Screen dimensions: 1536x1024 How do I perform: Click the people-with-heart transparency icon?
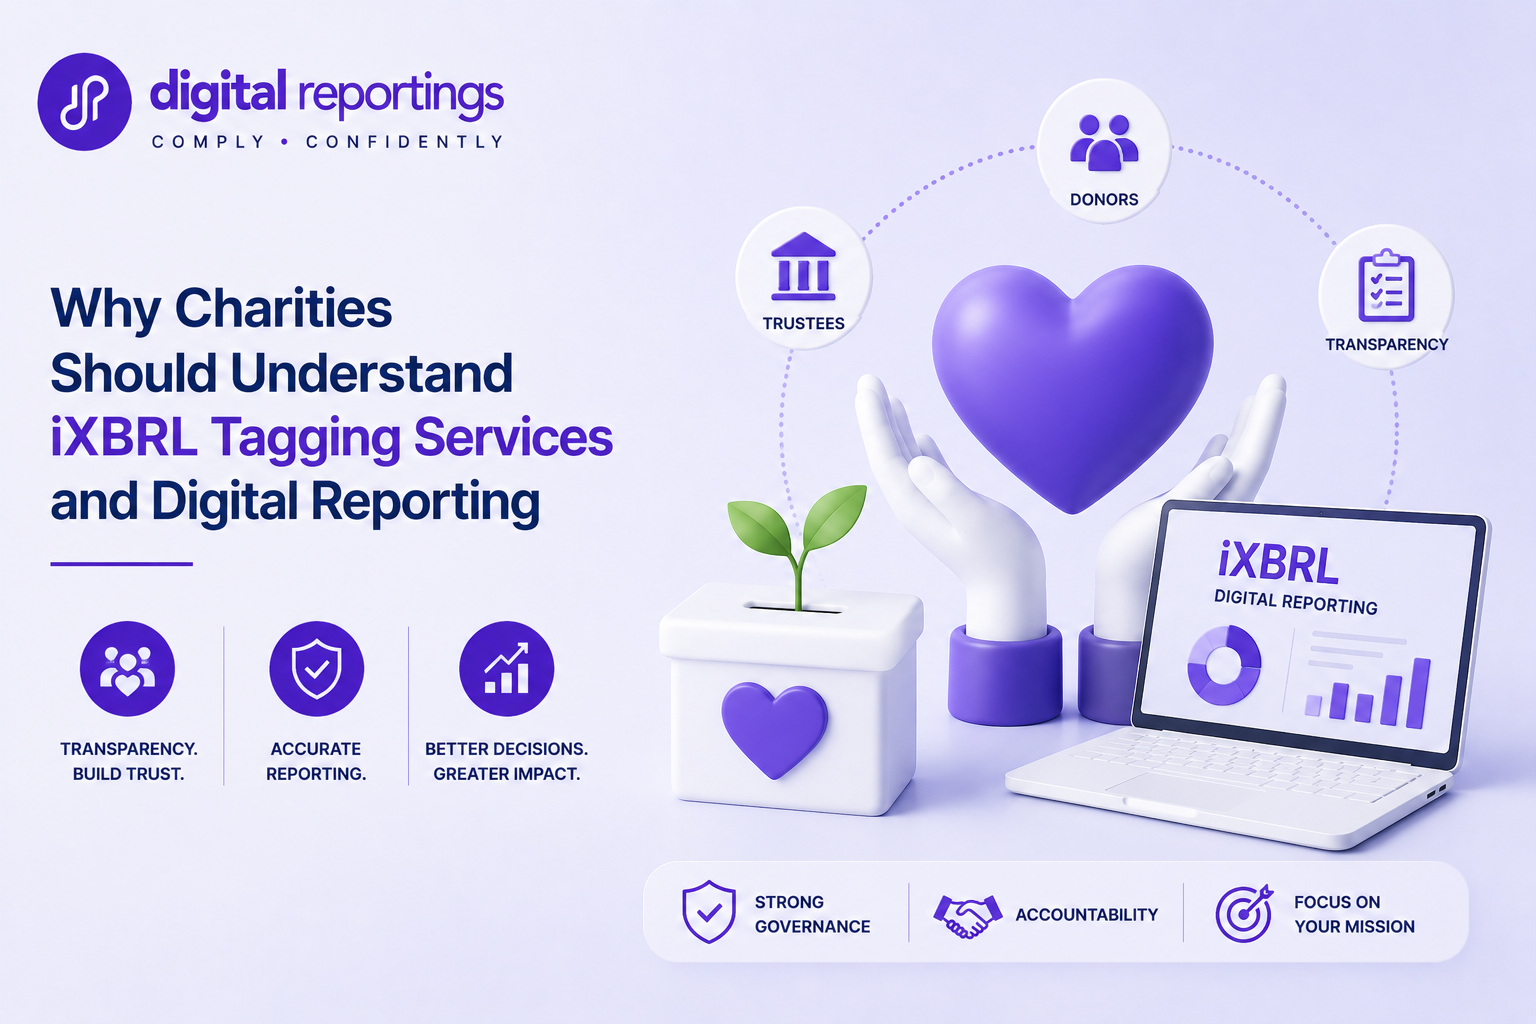coord(127,668)
